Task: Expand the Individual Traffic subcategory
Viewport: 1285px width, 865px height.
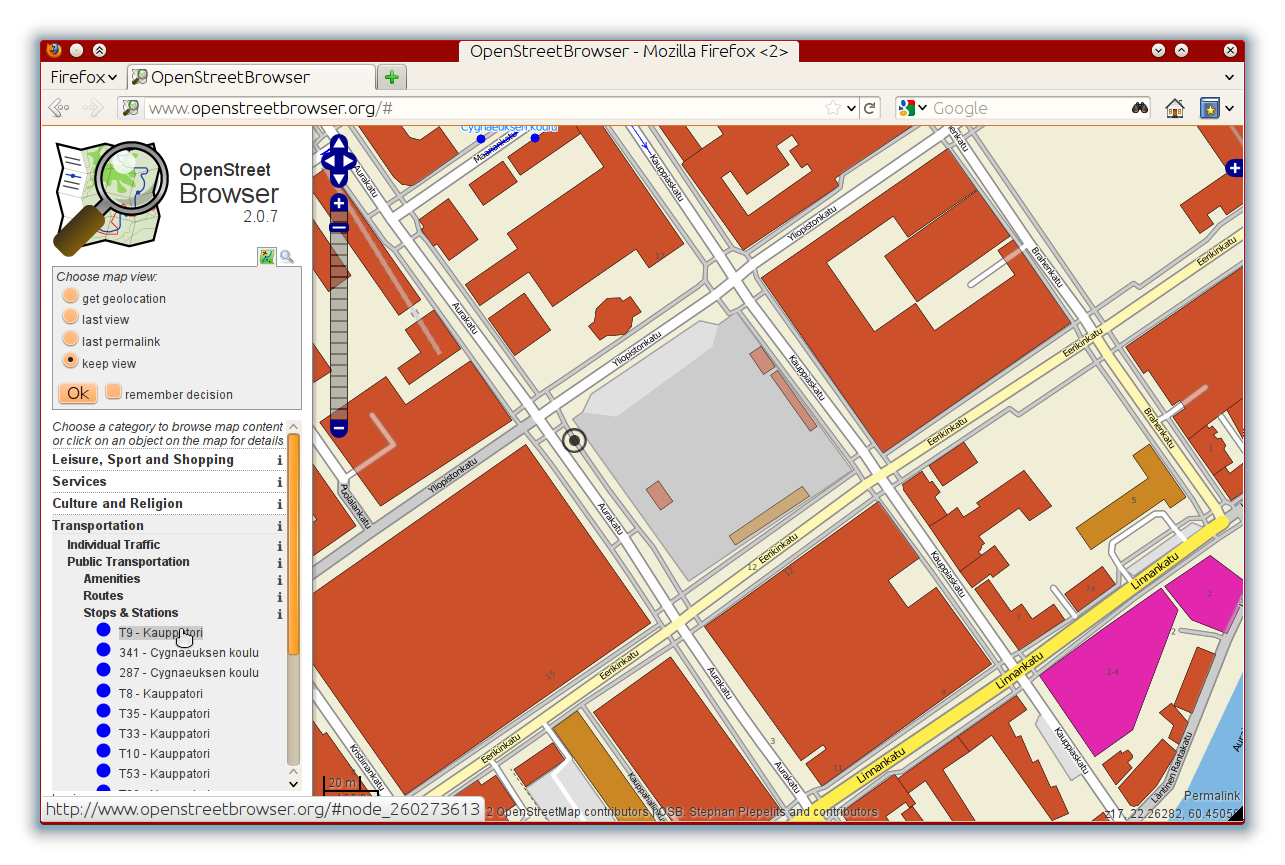Action: (x=113, y=545)
